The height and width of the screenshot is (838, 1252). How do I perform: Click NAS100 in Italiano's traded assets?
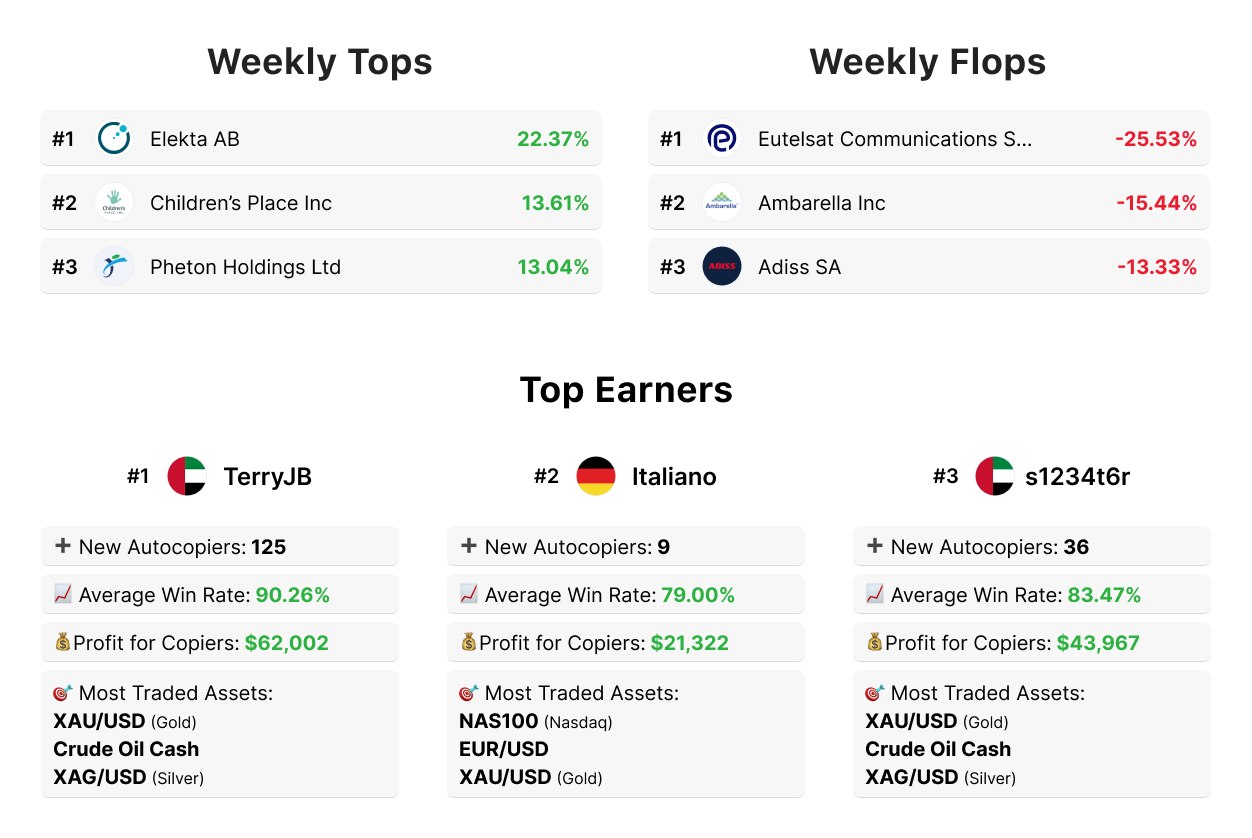[499, 721]
